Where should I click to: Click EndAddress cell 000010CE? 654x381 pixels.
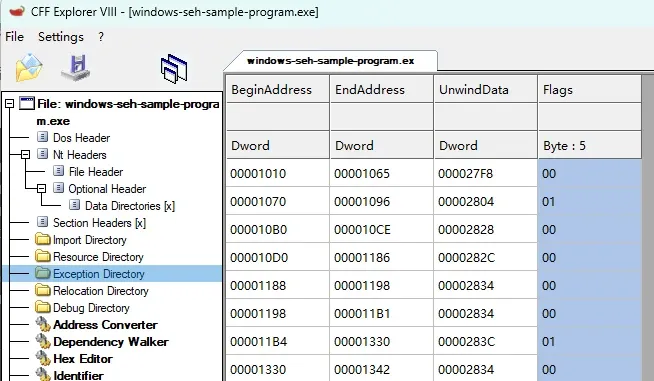tap(381, 229)
